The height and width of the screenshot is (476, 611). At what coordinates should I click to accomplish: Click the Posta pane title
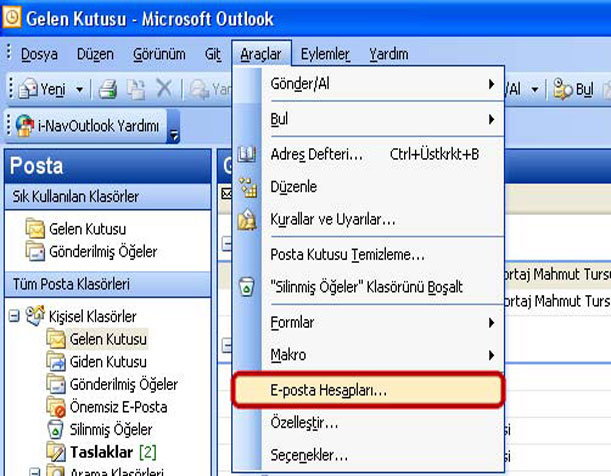36,166
